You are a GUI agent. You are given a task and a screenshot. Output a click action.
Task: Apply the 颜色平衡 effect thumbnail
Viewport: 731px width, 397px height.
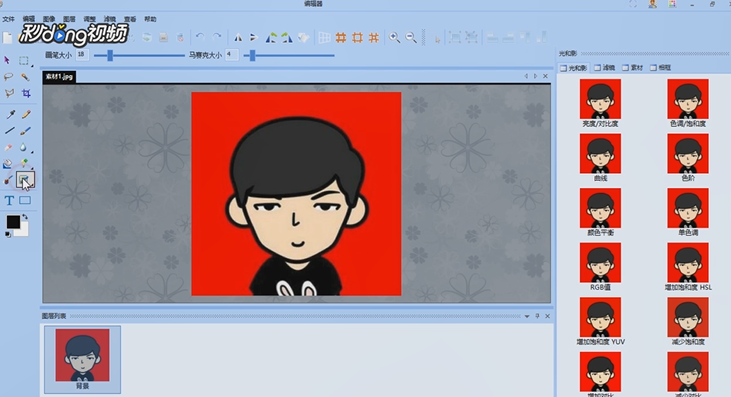[600, 208]
